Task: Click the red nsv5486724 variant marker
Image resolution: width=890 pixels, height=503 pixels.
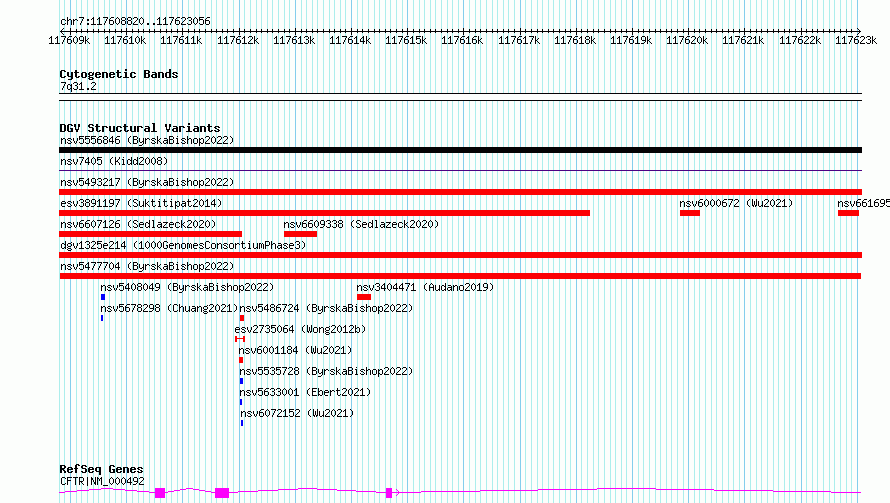Action: [242, 318]
